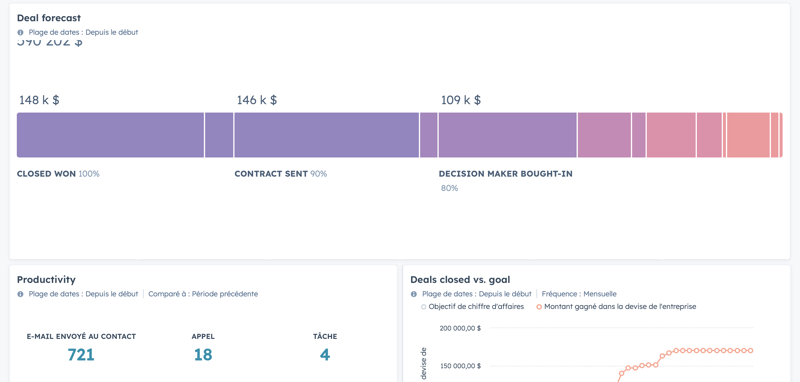
Task: Click the Comparé à : Période précédente text
Action: click(203, 294)
